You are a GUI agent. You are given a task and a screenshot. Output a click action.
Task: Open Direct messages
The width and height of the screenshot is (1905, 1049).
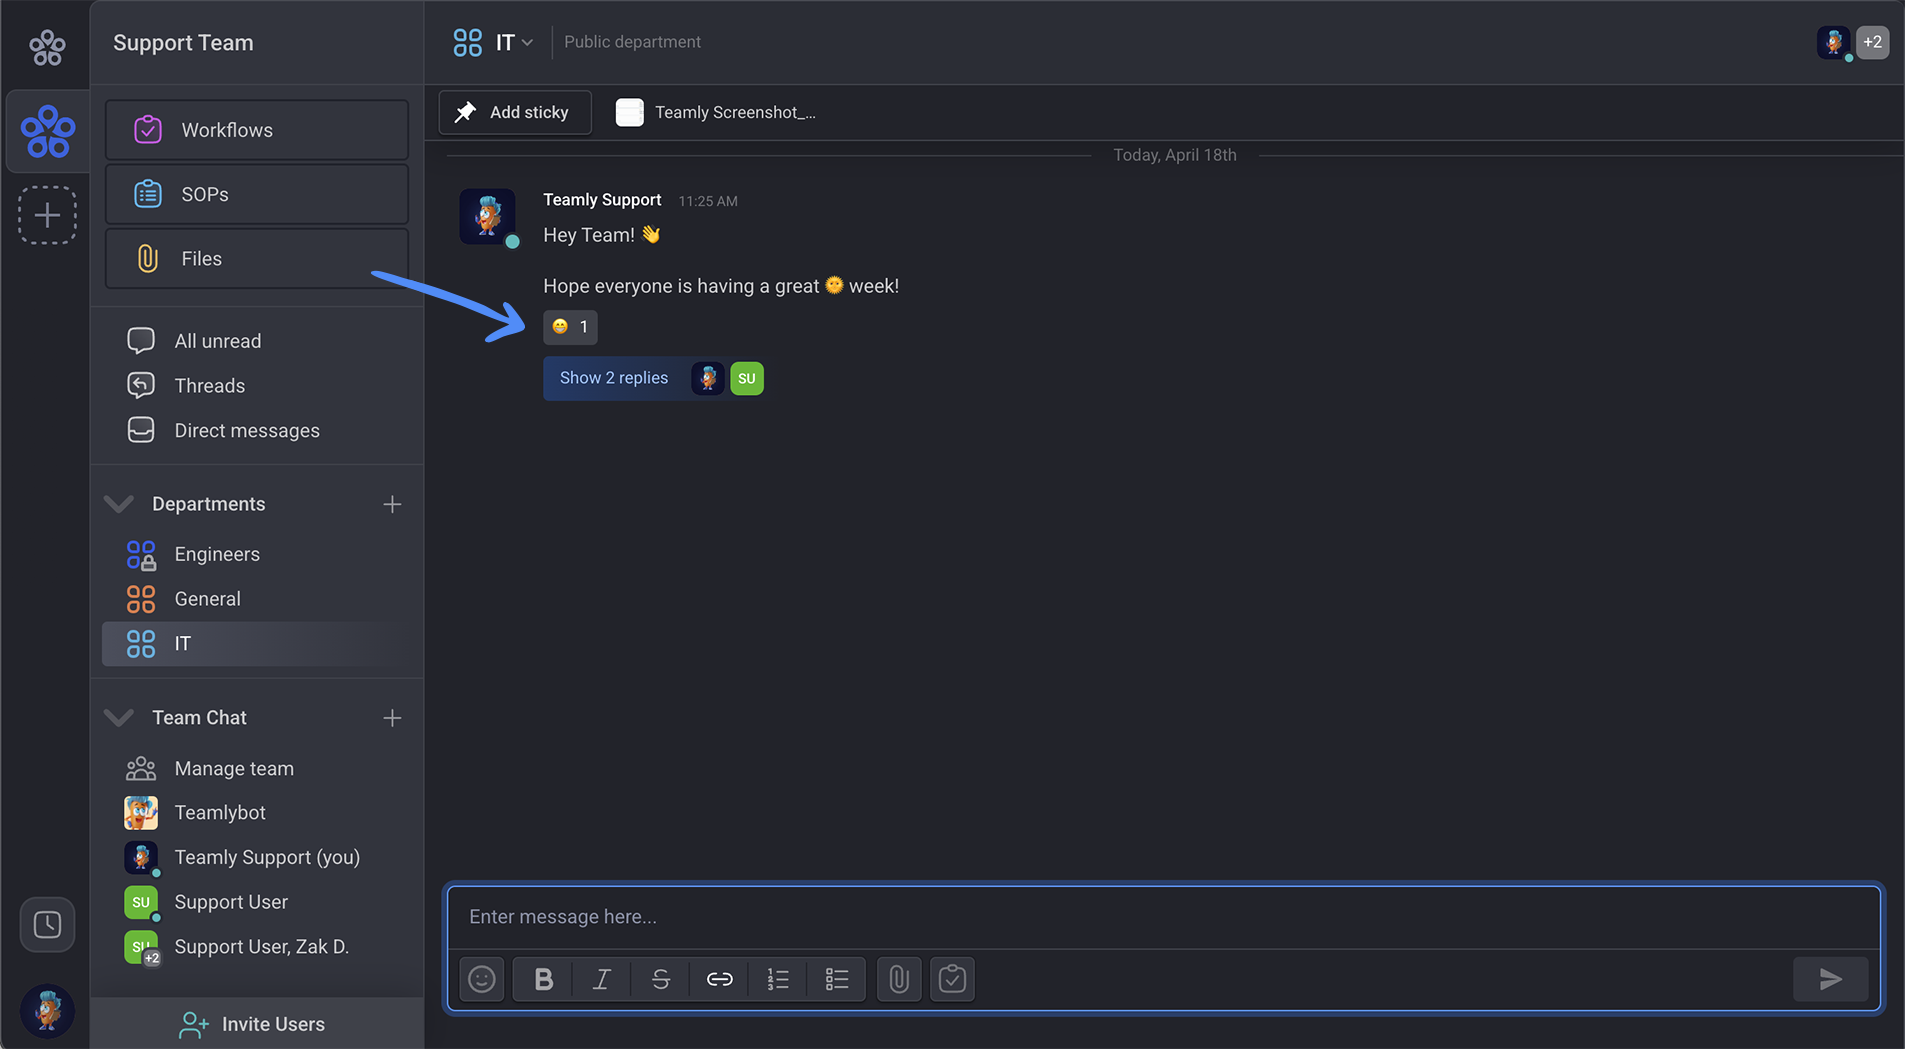tap(257, 431)
